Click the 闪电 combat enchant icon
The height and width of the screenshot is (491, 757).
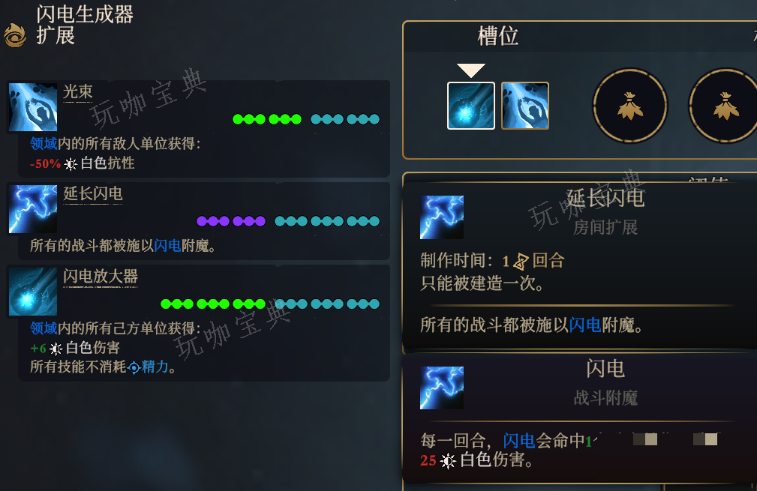[x=442, y=388]
